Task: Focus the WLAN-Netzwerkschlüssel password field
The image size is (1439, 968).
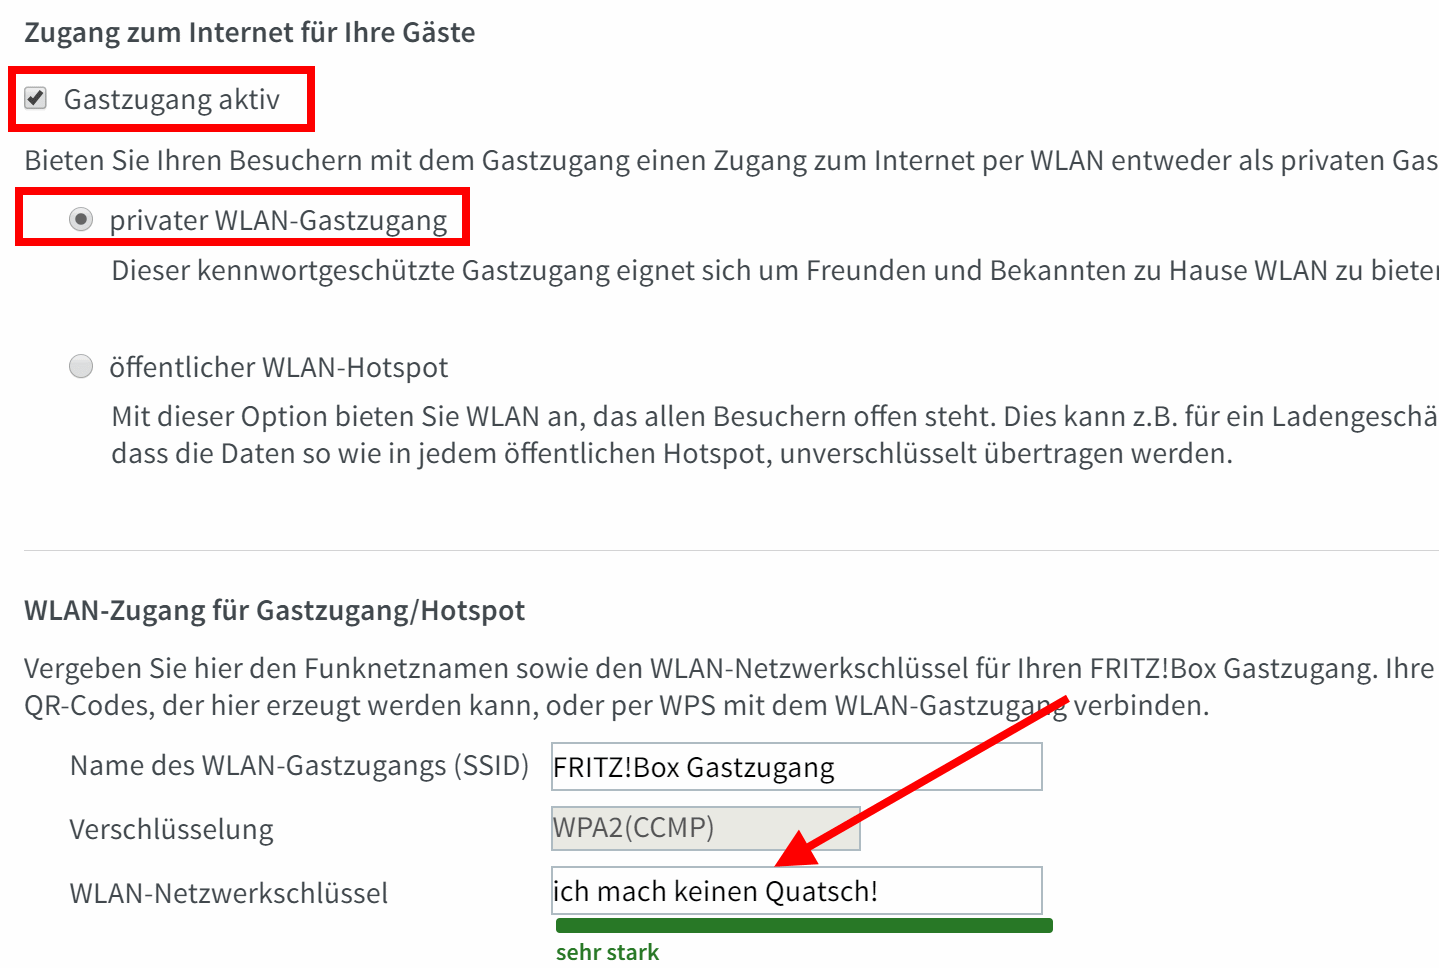Action: 797,891
